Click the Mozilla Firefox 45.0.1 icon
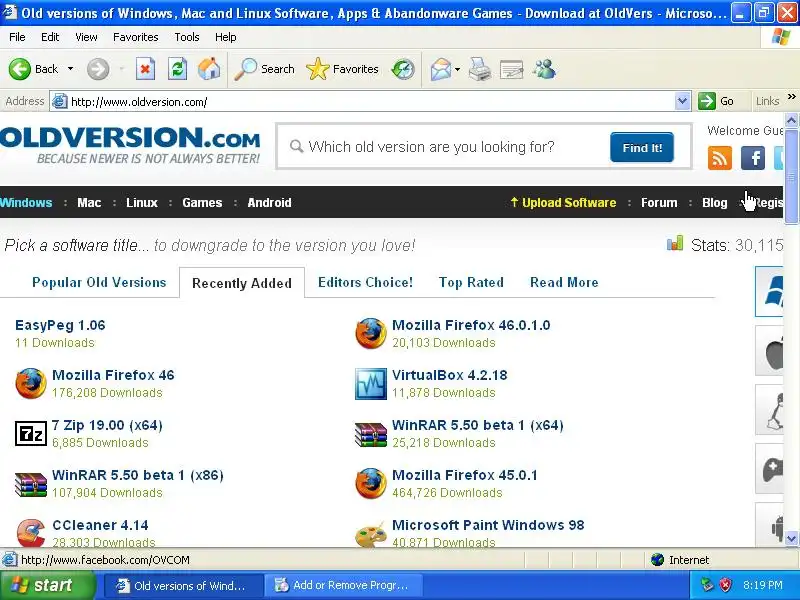Viewport: 800px width, 600px height. pyautogui.click(x=371, y=483)
